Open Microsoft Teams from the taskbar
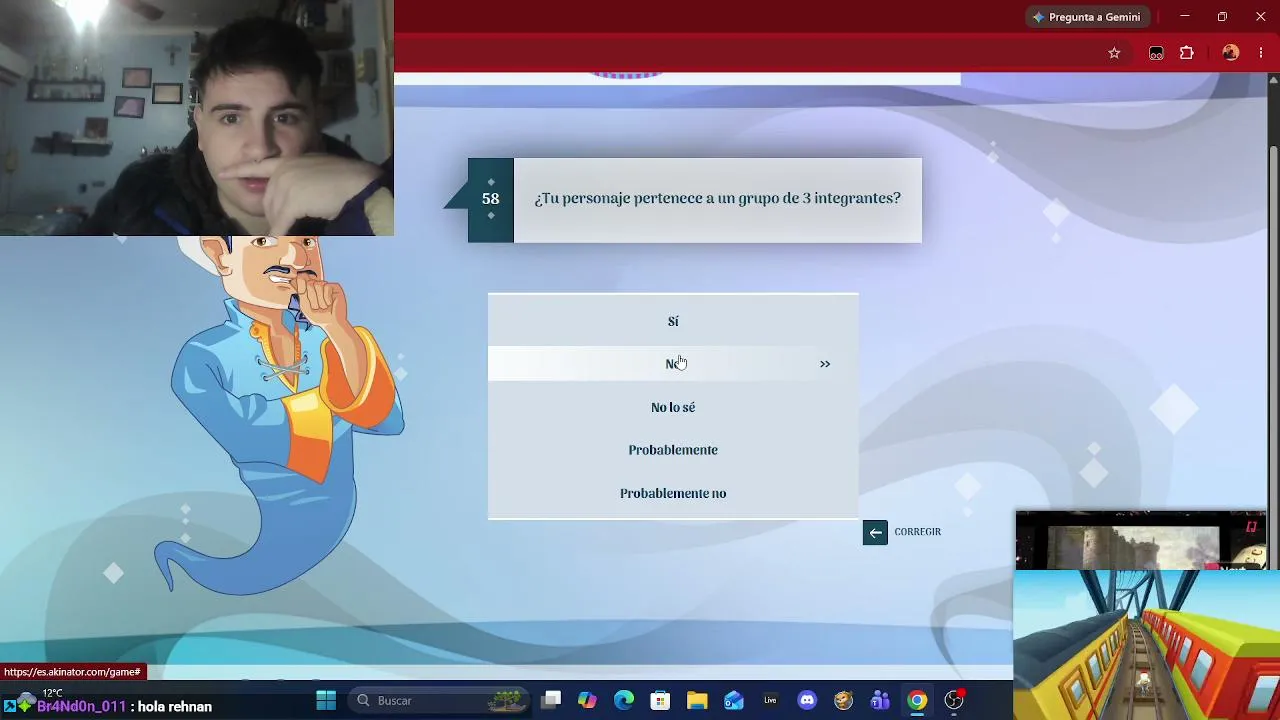1280x720 pixels. 880,700
